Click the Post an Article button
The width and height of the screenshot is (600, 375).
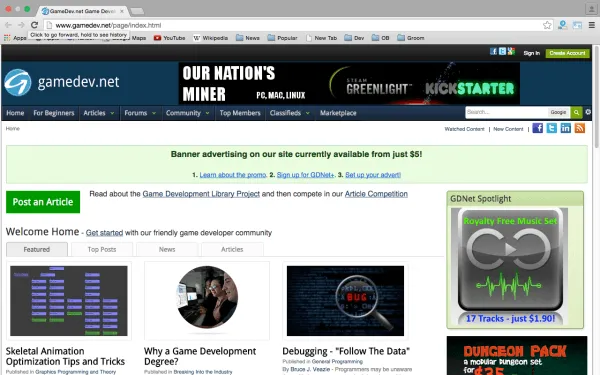point(43,202)
